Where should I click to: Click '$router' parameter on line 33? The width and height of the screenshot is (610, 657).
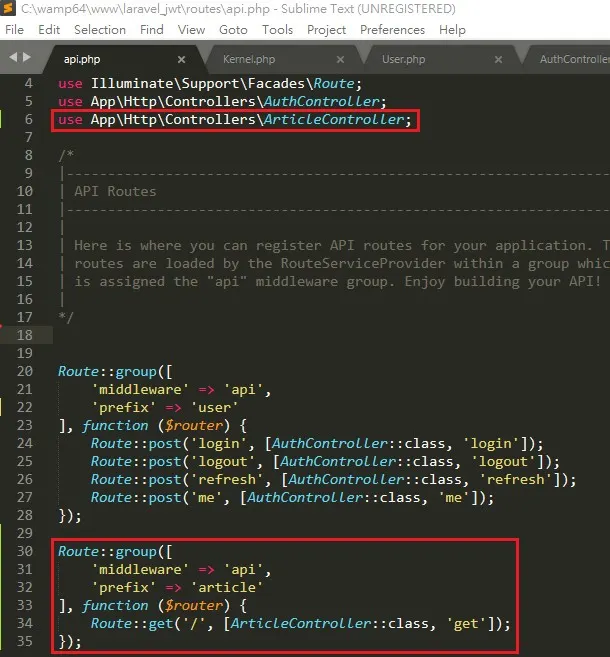coord(194,605)
